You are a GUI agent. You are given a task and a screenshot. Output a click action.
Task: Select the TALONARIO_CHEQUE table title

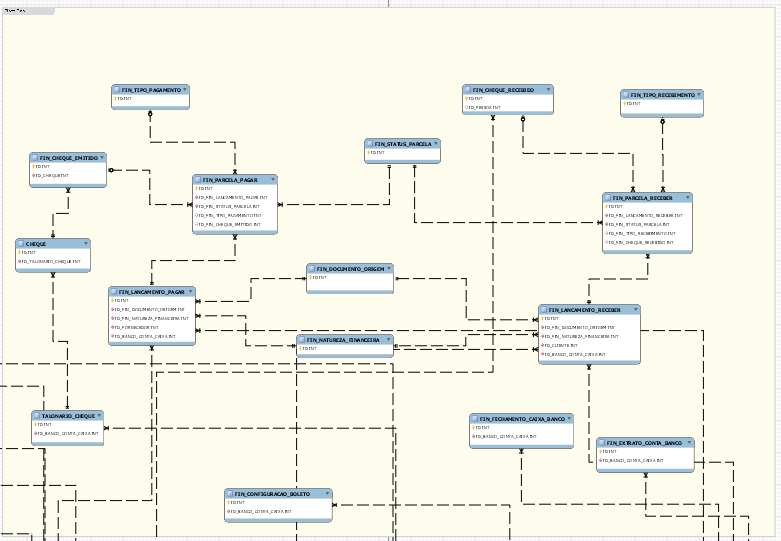(68, 416)
